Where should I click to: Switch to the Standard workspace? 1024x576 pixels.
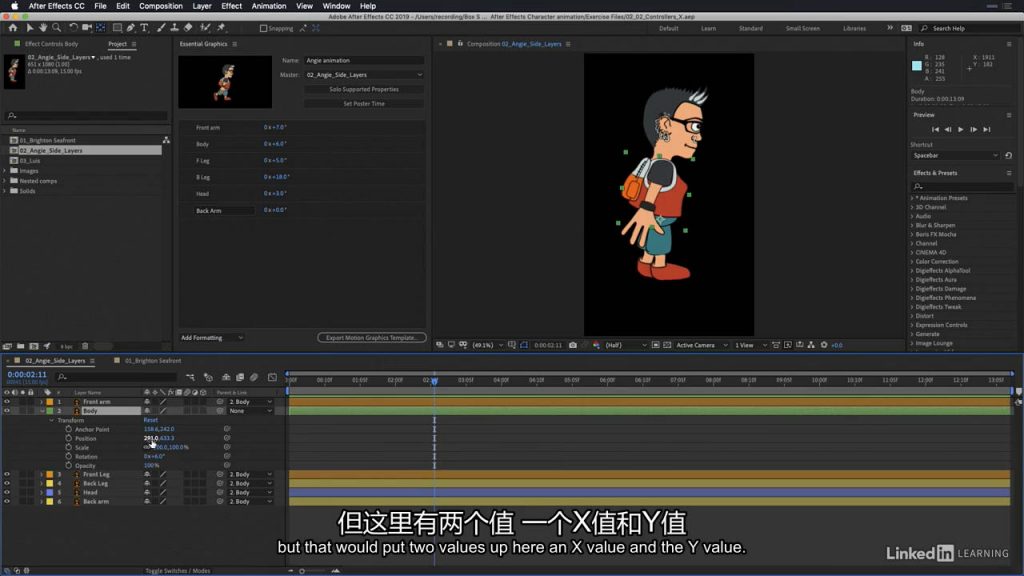pyautogui.click(x=750, y=29)
